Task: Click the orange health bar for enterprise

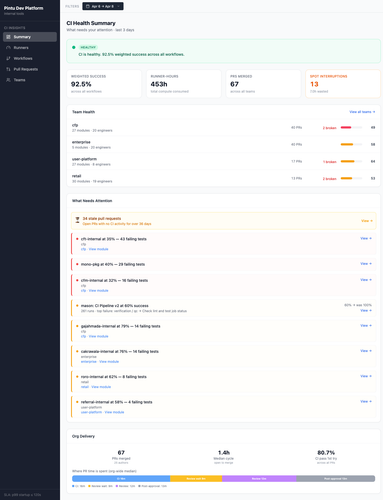Action: [x=347, y=144]
